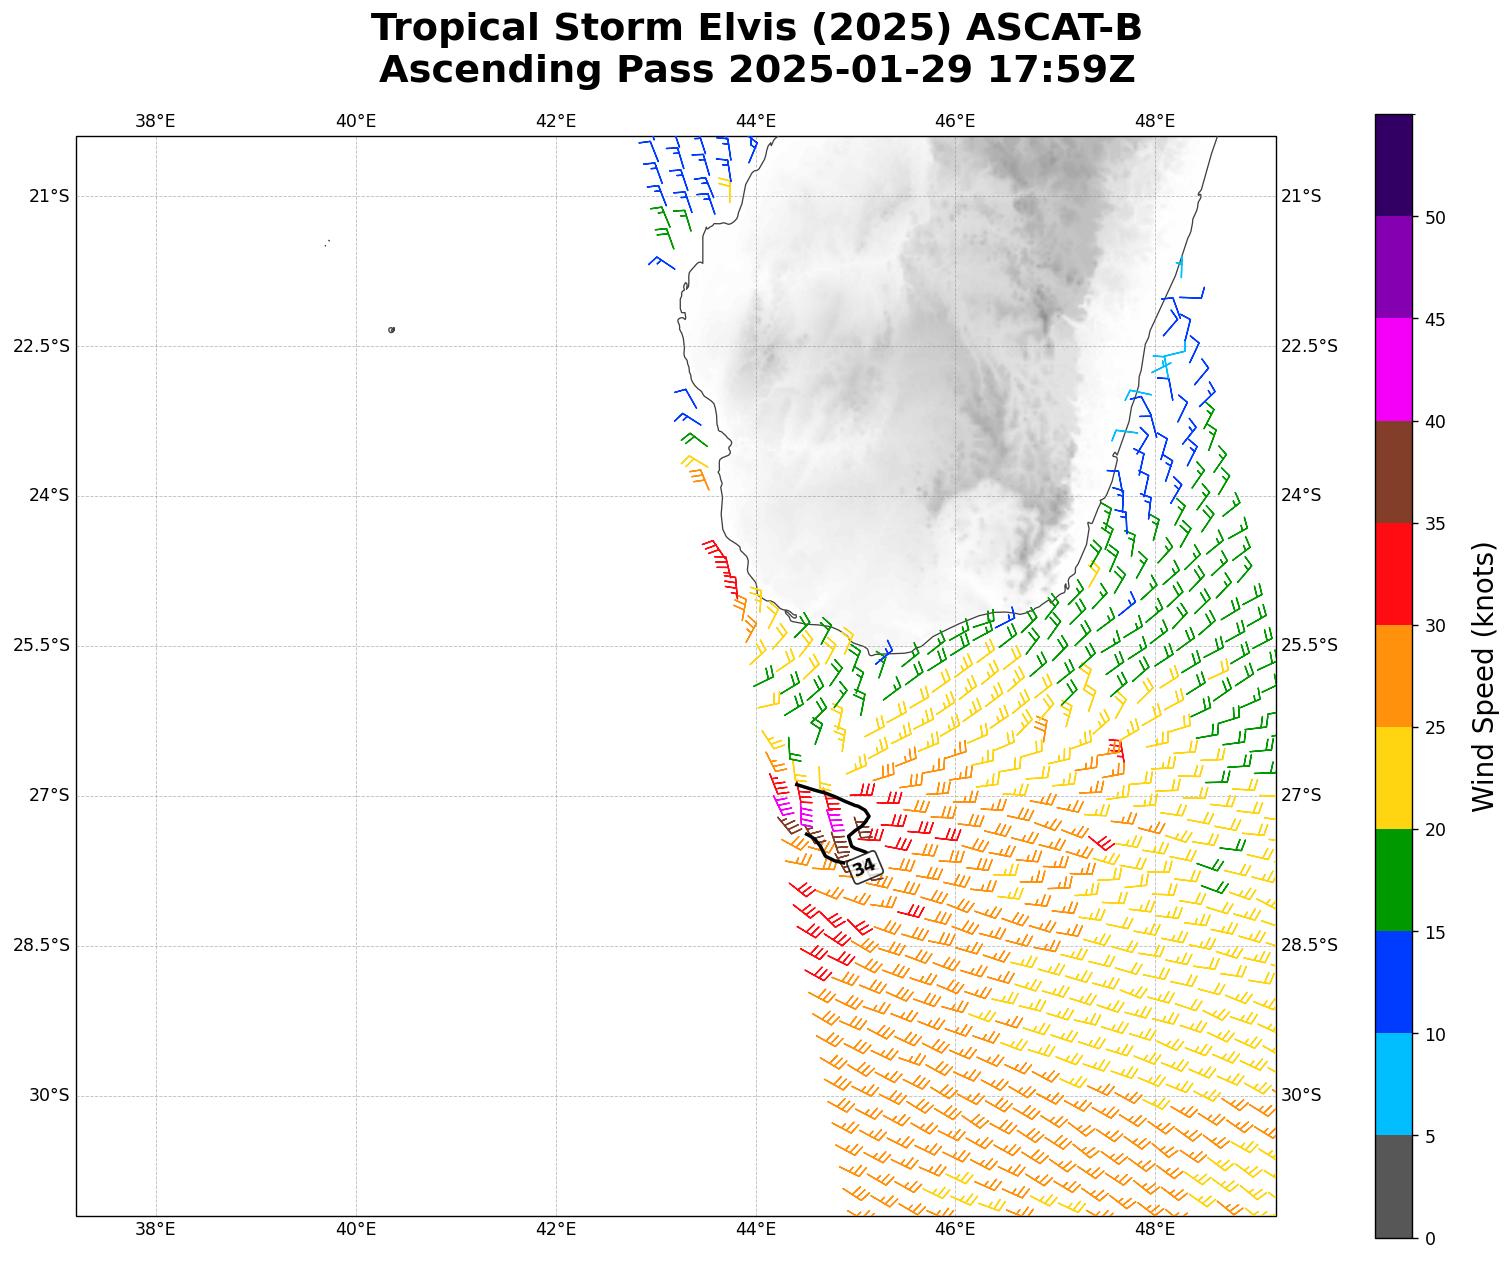
Task: Pick the orange 25-30 knot colorbar band
Action: tap(1393, 676)
